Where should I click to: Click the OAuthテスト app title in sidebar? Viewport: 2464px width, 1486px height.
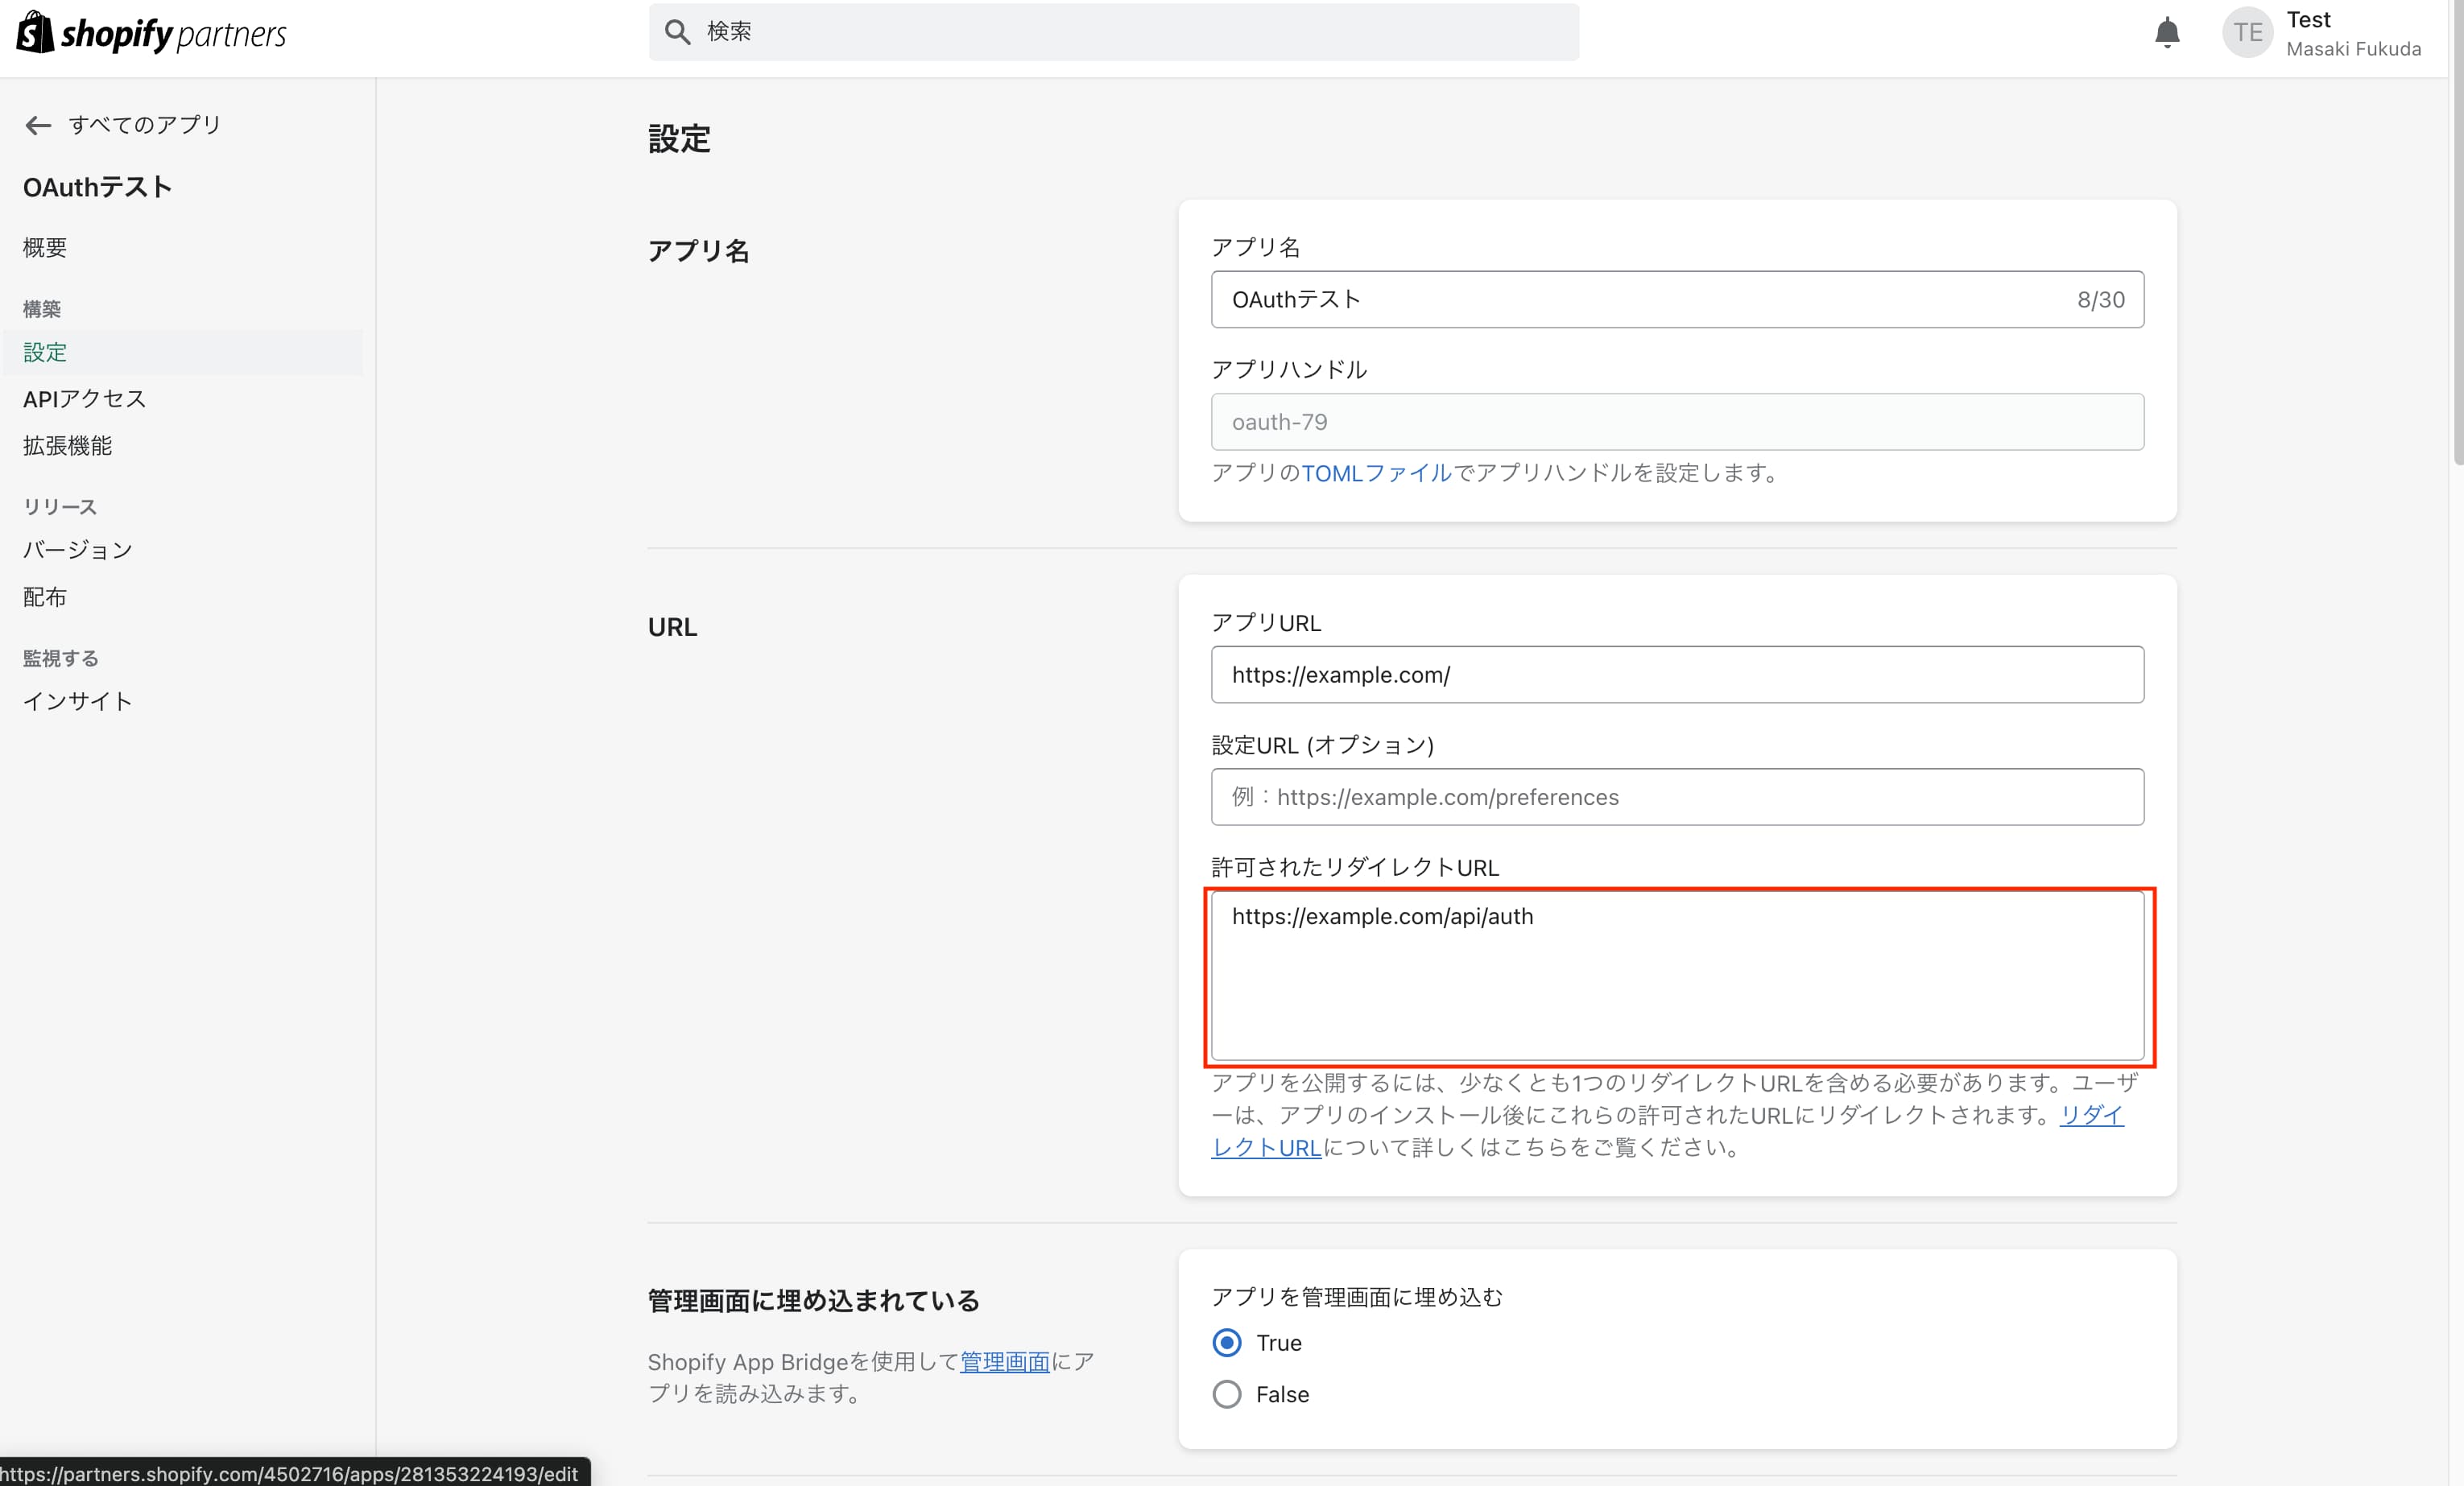pos(97,187)
